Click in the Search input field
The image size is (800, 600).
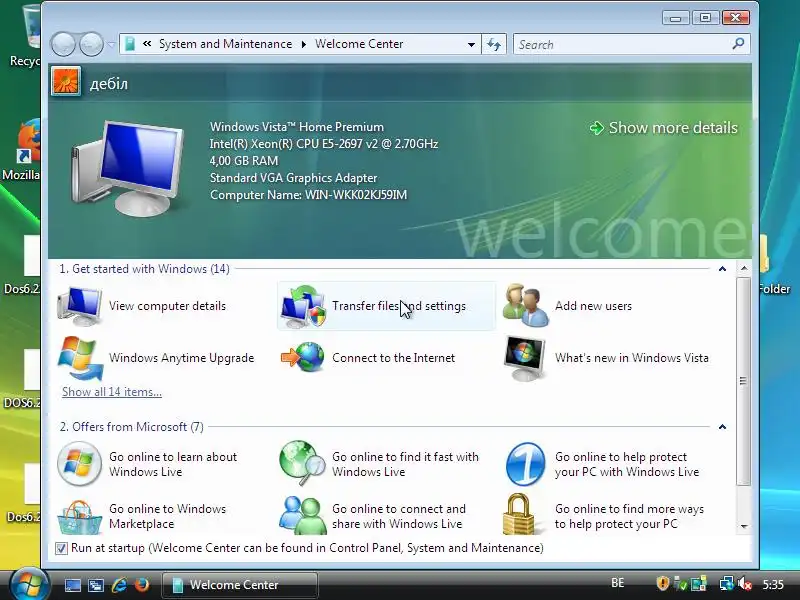pos(622,44)
